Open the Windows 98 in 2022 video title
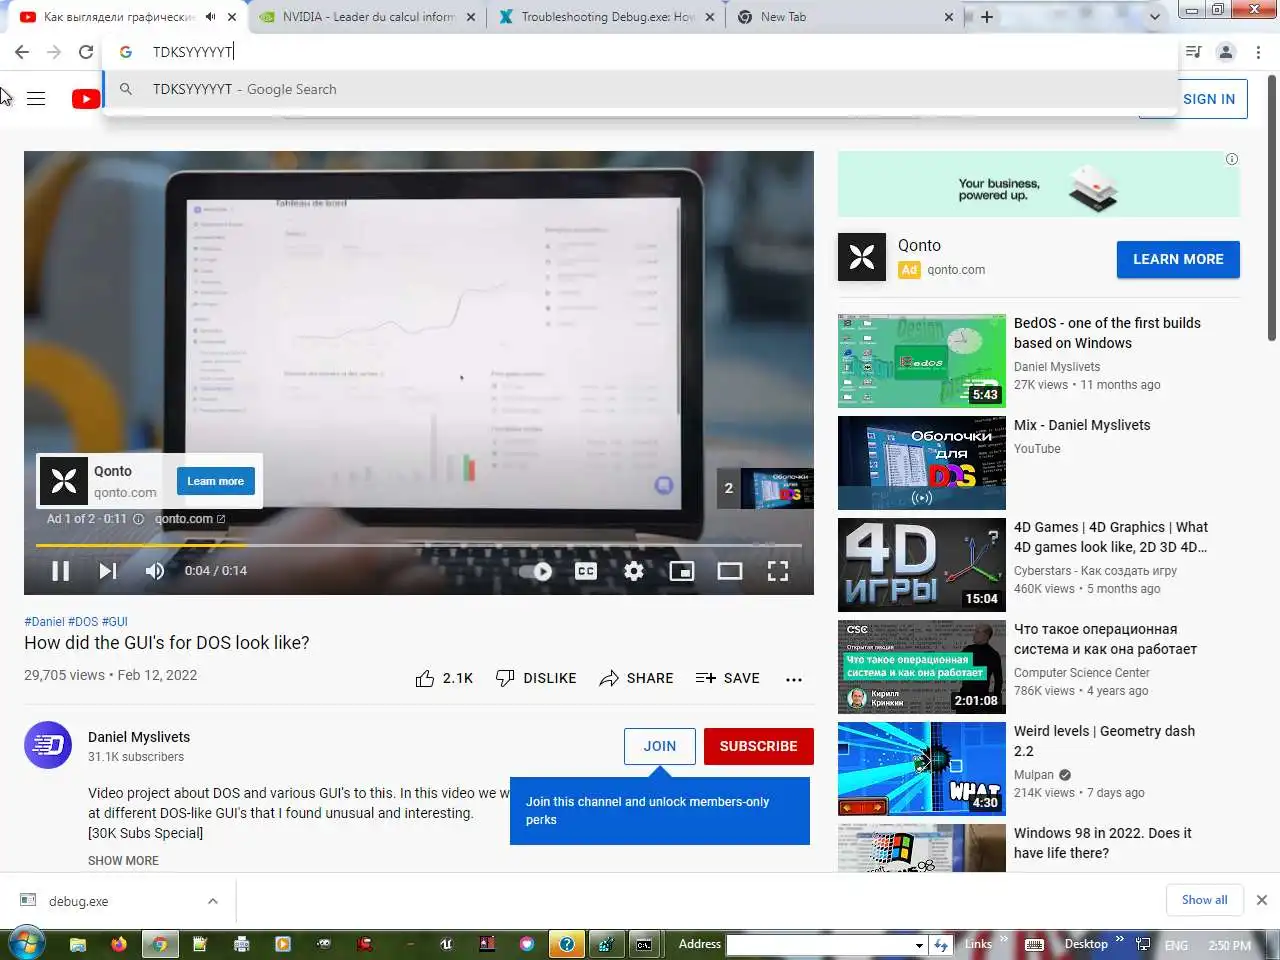Image resolution: width=1280 pixels, height=960 pixels. point(1103,843)
